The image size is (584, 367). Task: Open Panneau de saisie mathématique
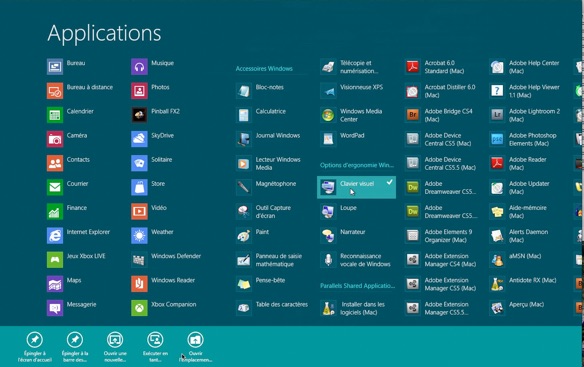(x=269, y=260)
